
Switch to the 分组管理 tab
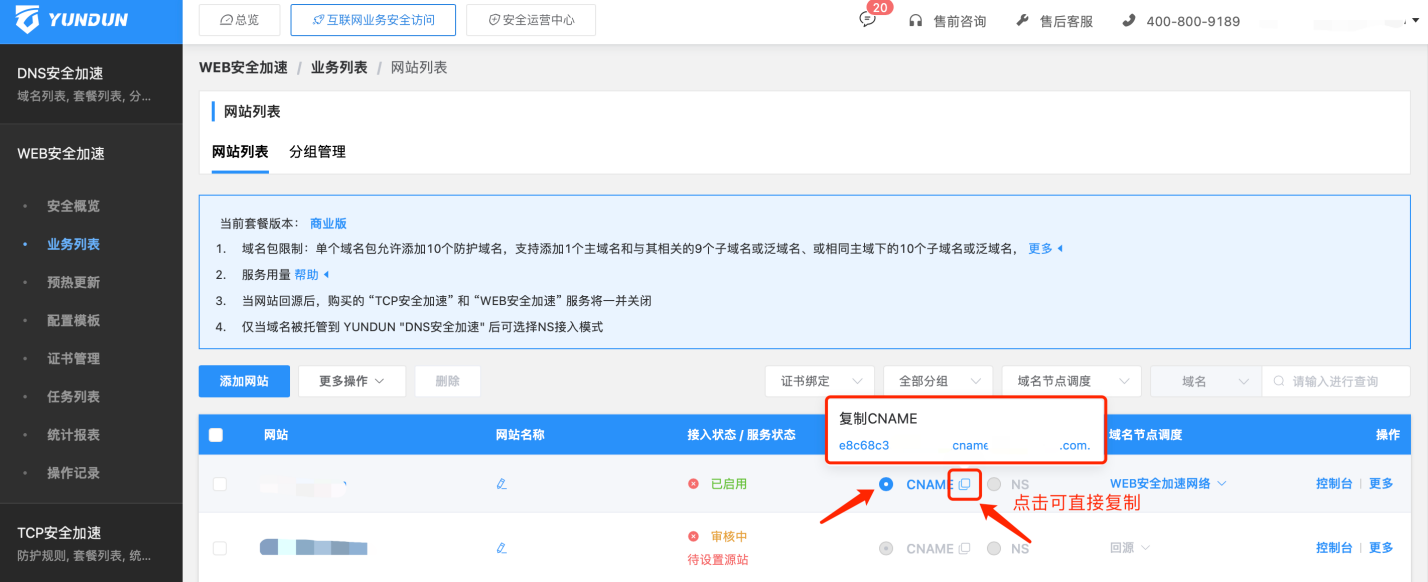(x=317, y=152)
